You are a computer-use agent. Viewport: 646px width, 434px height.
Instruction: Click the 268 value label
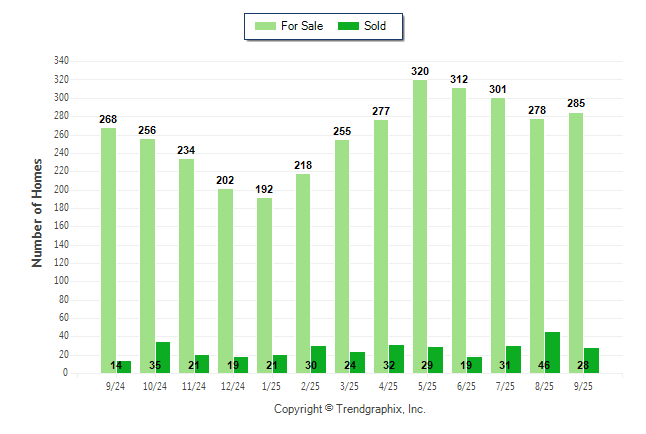(108, 120)
